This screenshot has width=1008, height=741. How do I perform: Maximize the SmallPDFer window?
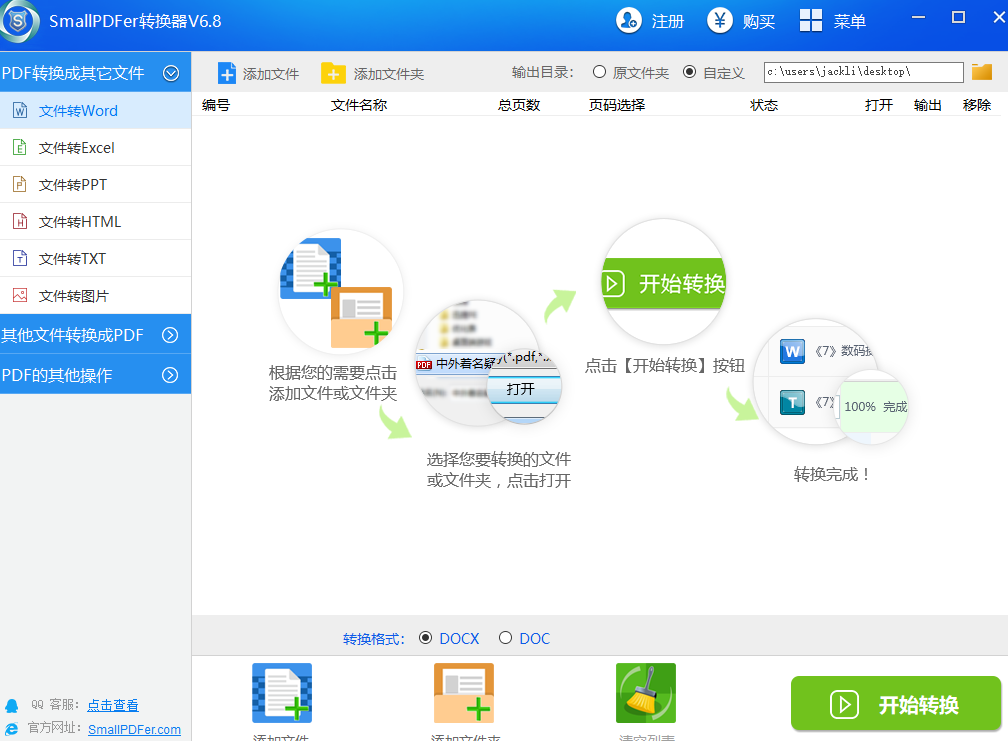958,17
